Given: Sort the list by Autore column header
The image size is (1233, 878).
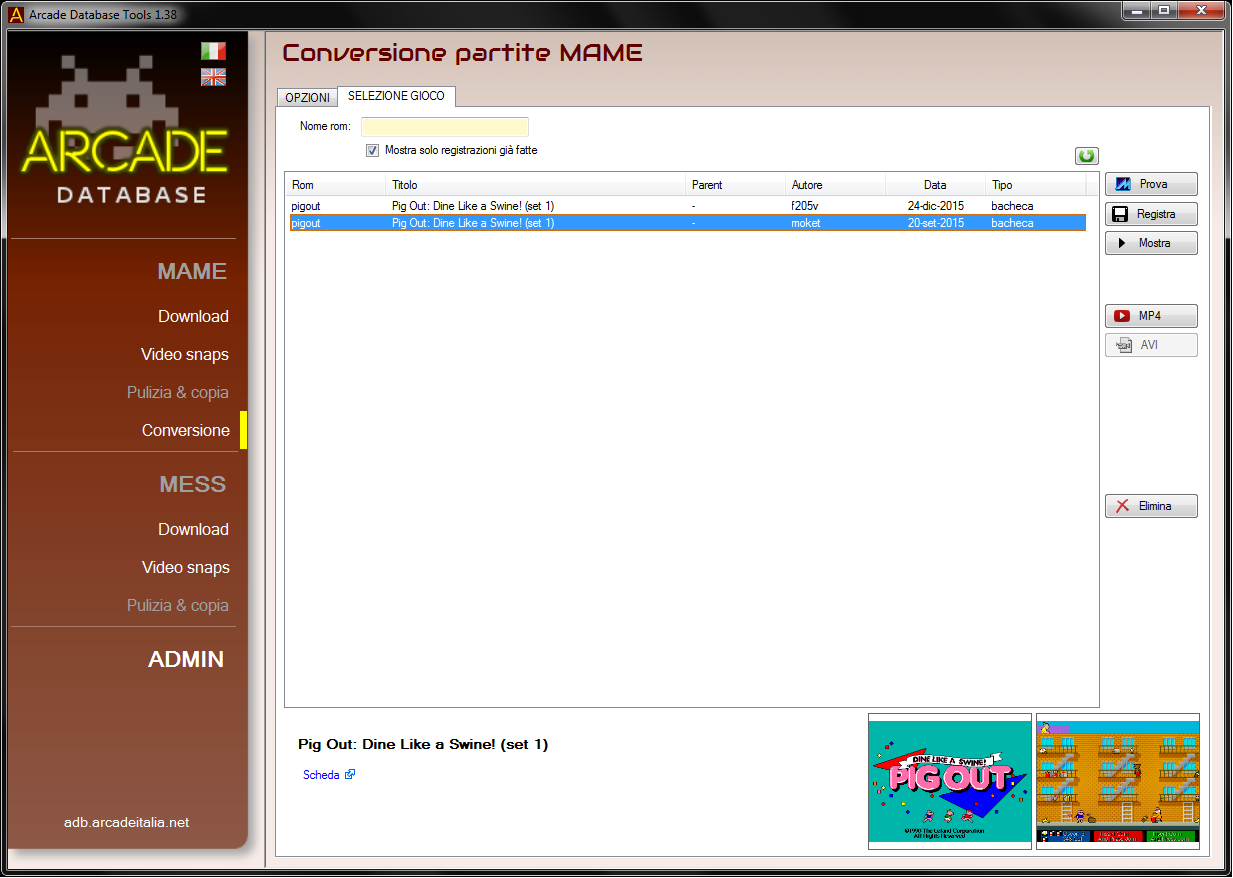Looking at the screenshot, I should coord(834,185).
